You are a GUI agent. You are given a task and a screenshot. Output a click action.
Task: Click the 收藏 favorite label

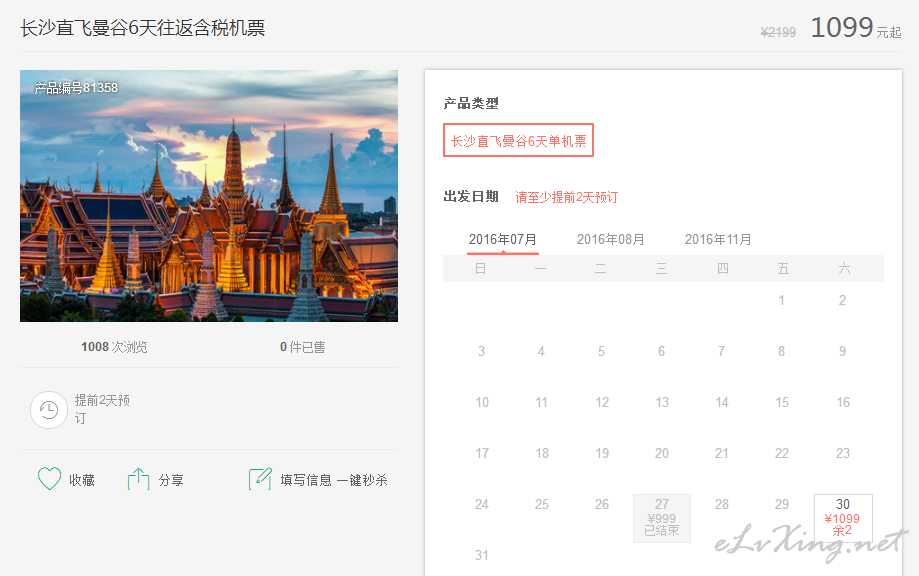pyautogui.click(x=81, y=480)
